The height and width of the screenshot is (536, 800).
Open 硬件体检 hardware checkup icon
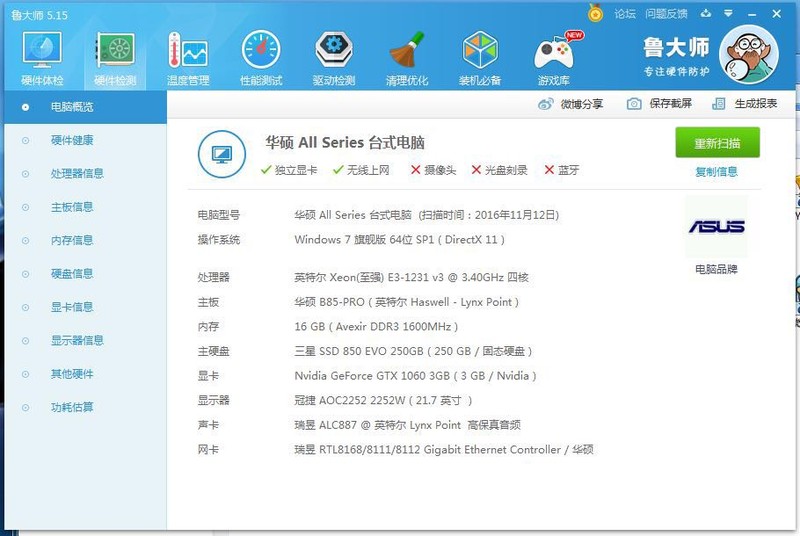click(42, 58)
